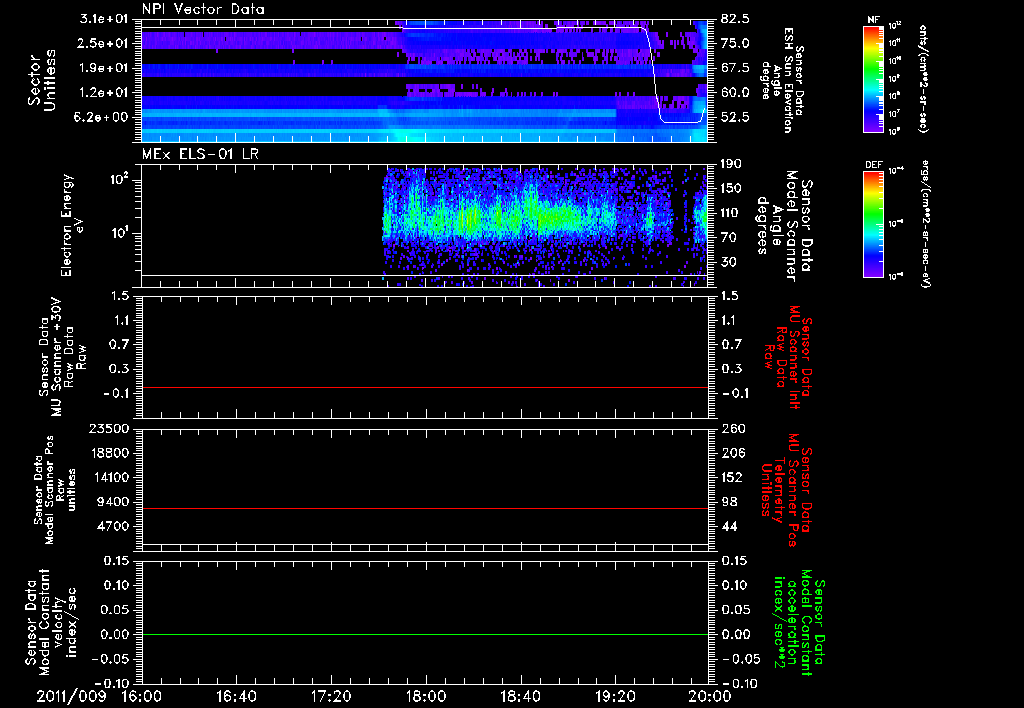Click the 82.5 degree tick value
The height and width of the screenshot is (708, 1024).
coord(735,19)
